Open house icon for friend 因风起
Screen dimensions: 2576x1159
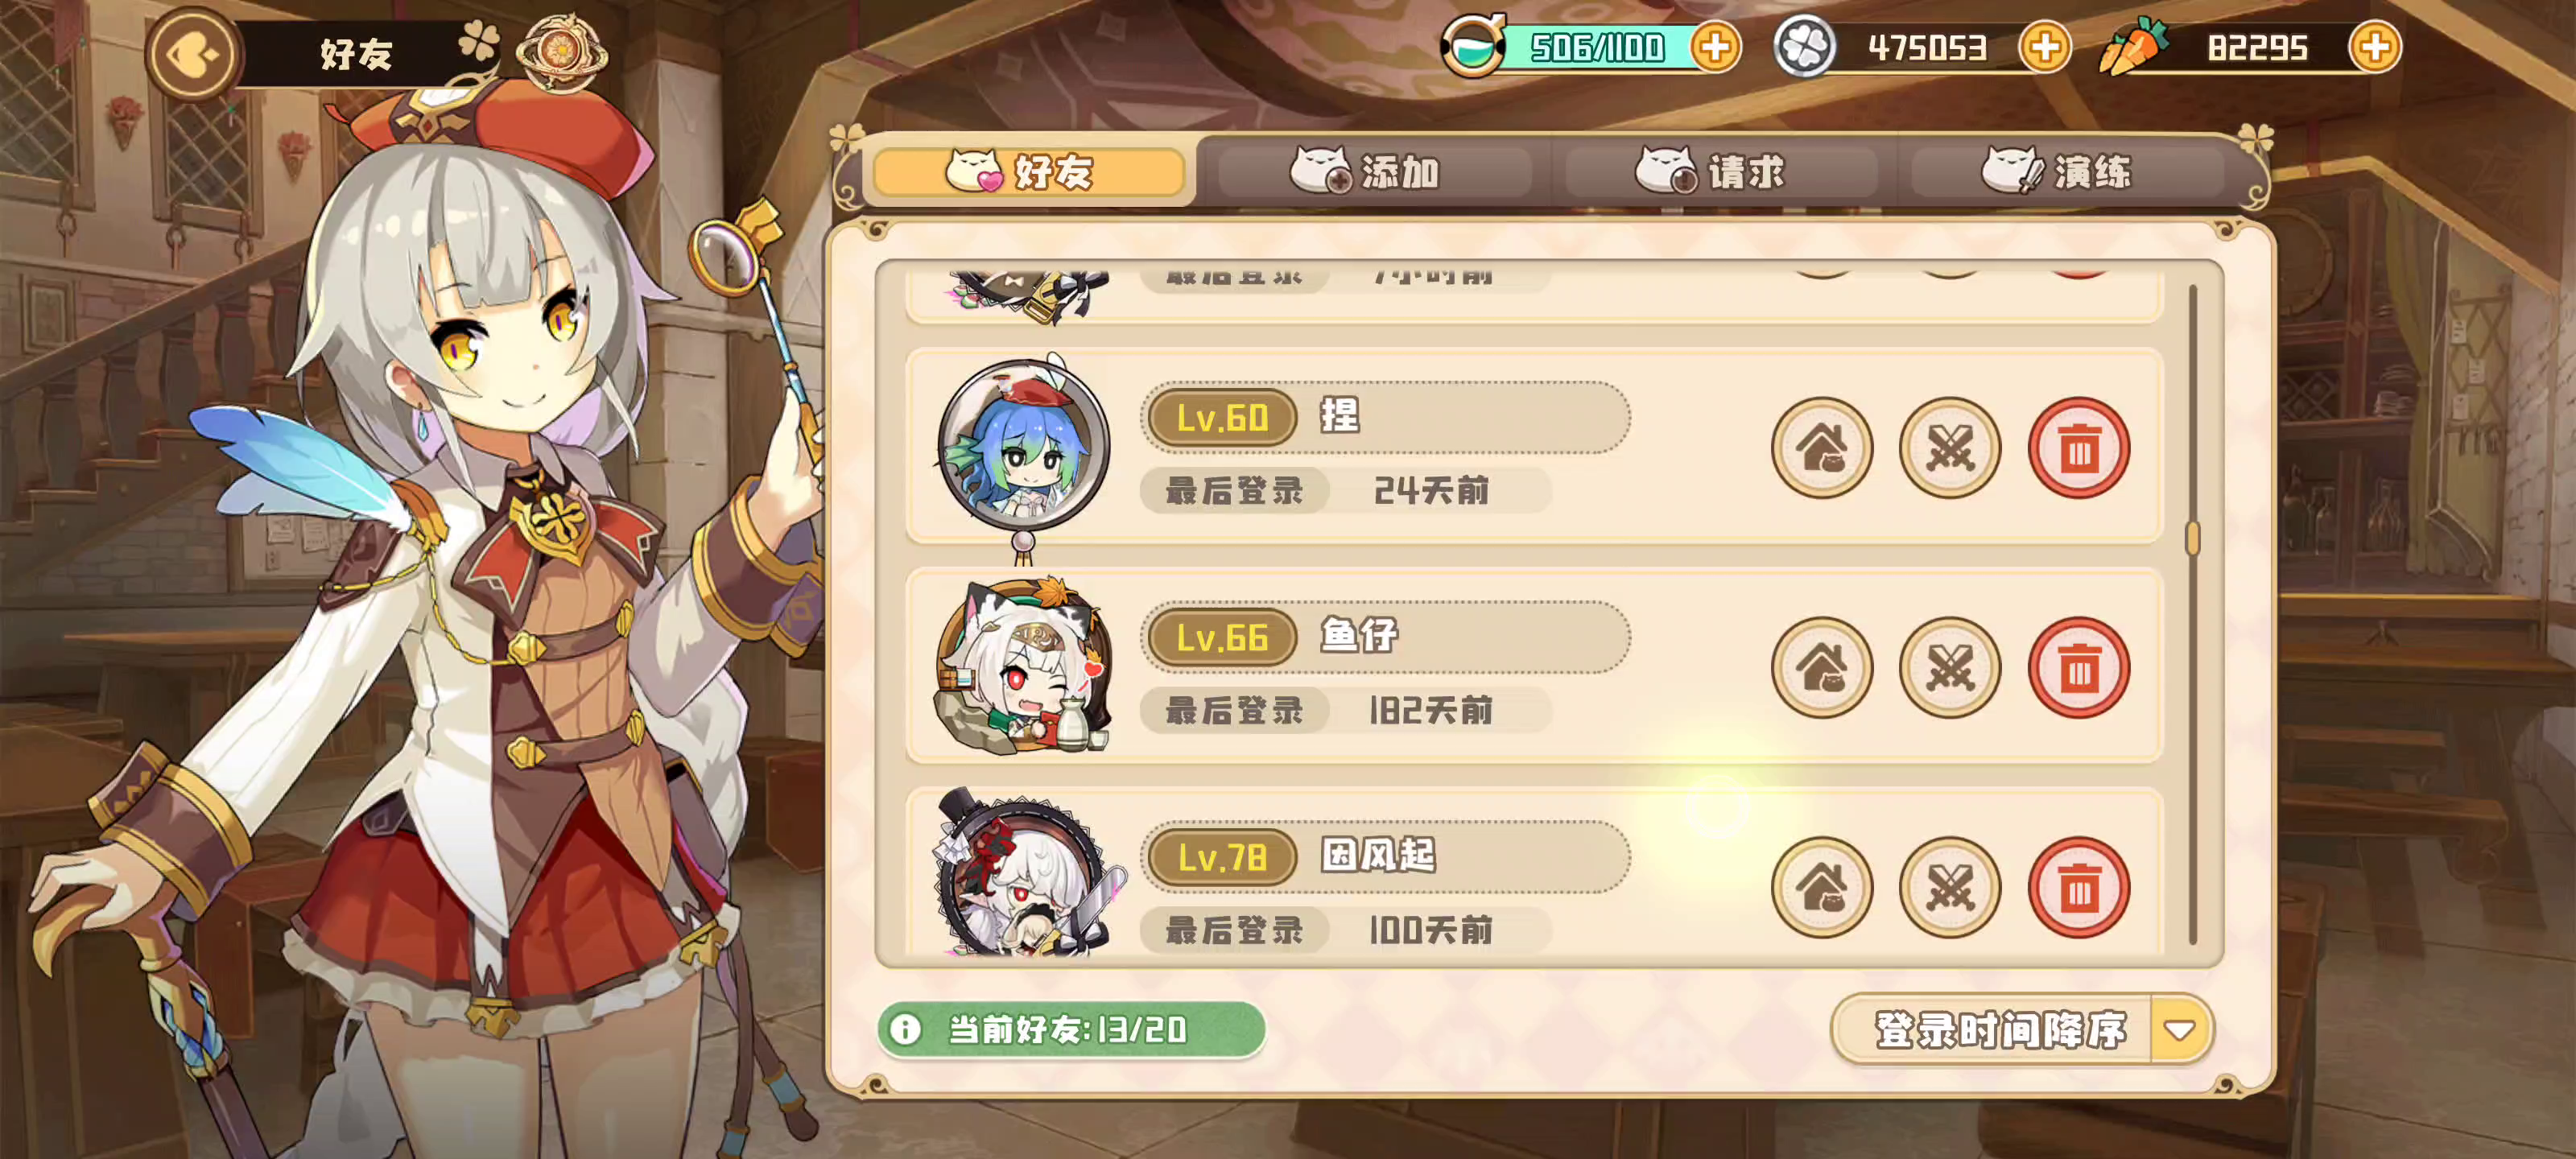coord(1821,887)
